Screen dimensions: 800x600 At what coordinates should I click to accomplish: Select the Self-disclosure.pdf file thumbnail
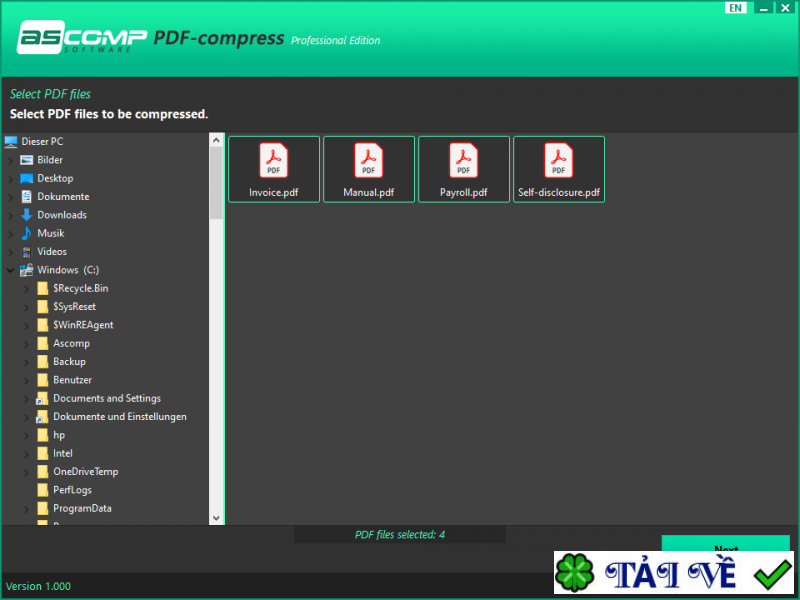pos(558,168)
